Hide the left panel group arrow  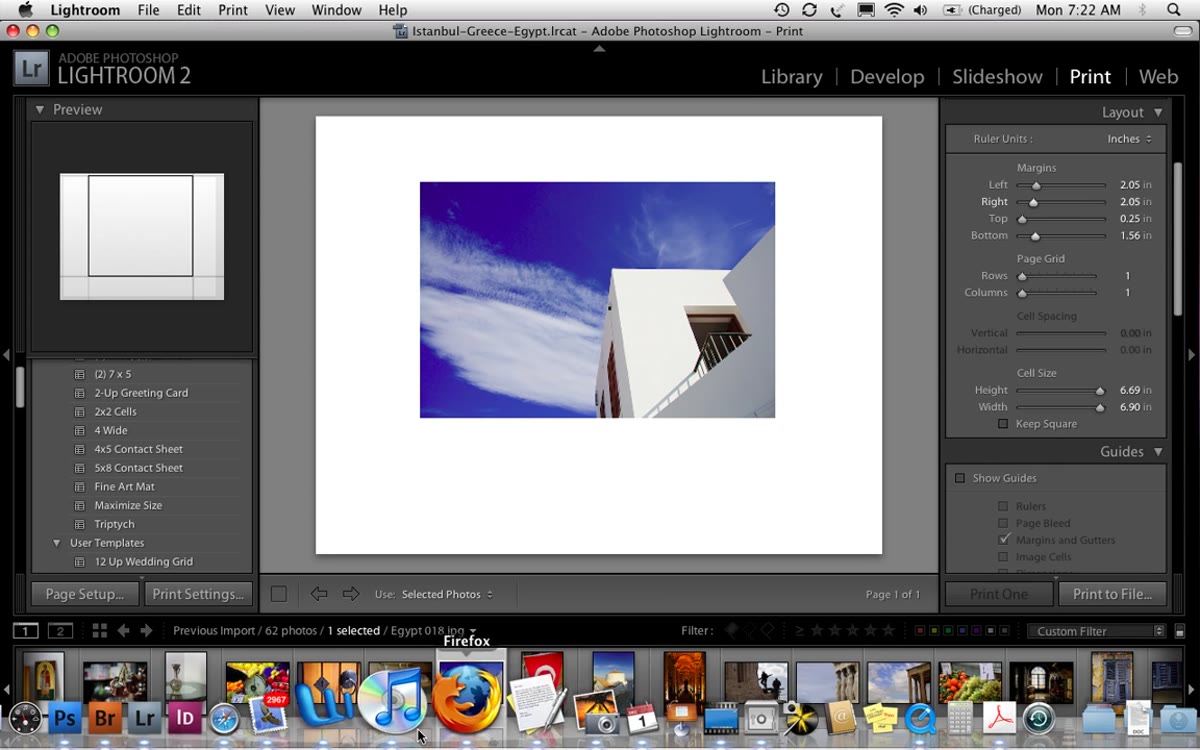(x=6, y=354)
